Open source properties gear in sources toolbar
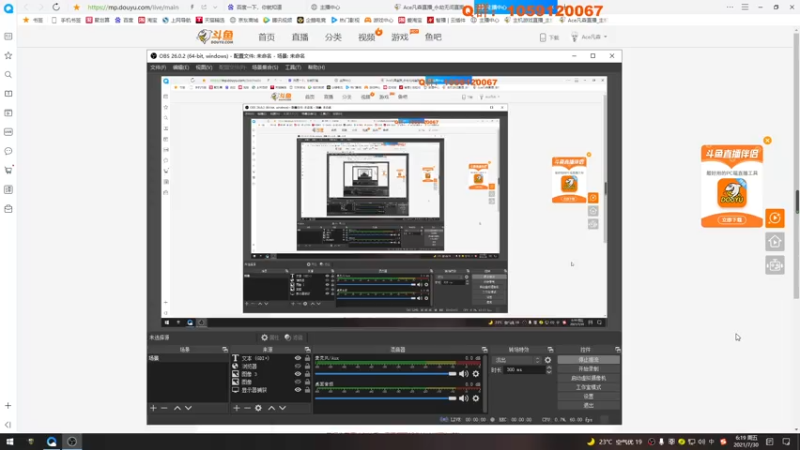This screenshot has width=800, height=450. (258, 408)
